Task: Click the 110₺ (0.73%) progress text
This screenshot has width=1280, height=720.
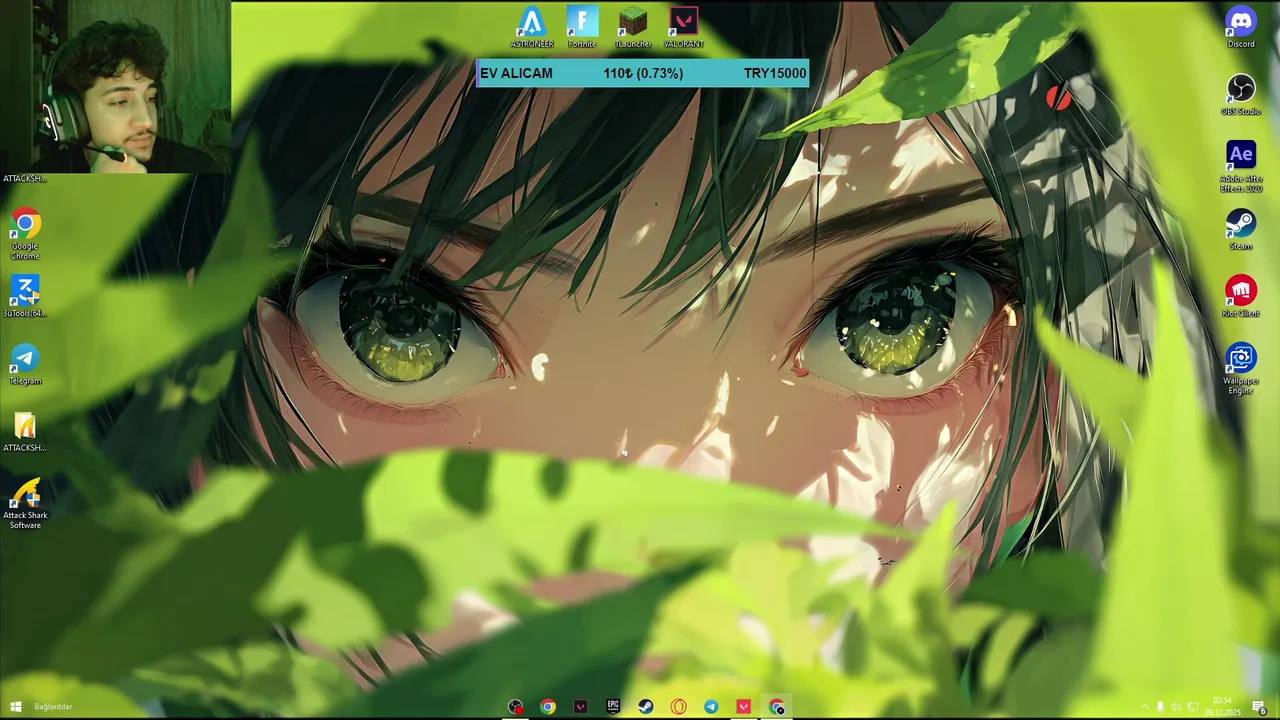Action: [643, 73]
